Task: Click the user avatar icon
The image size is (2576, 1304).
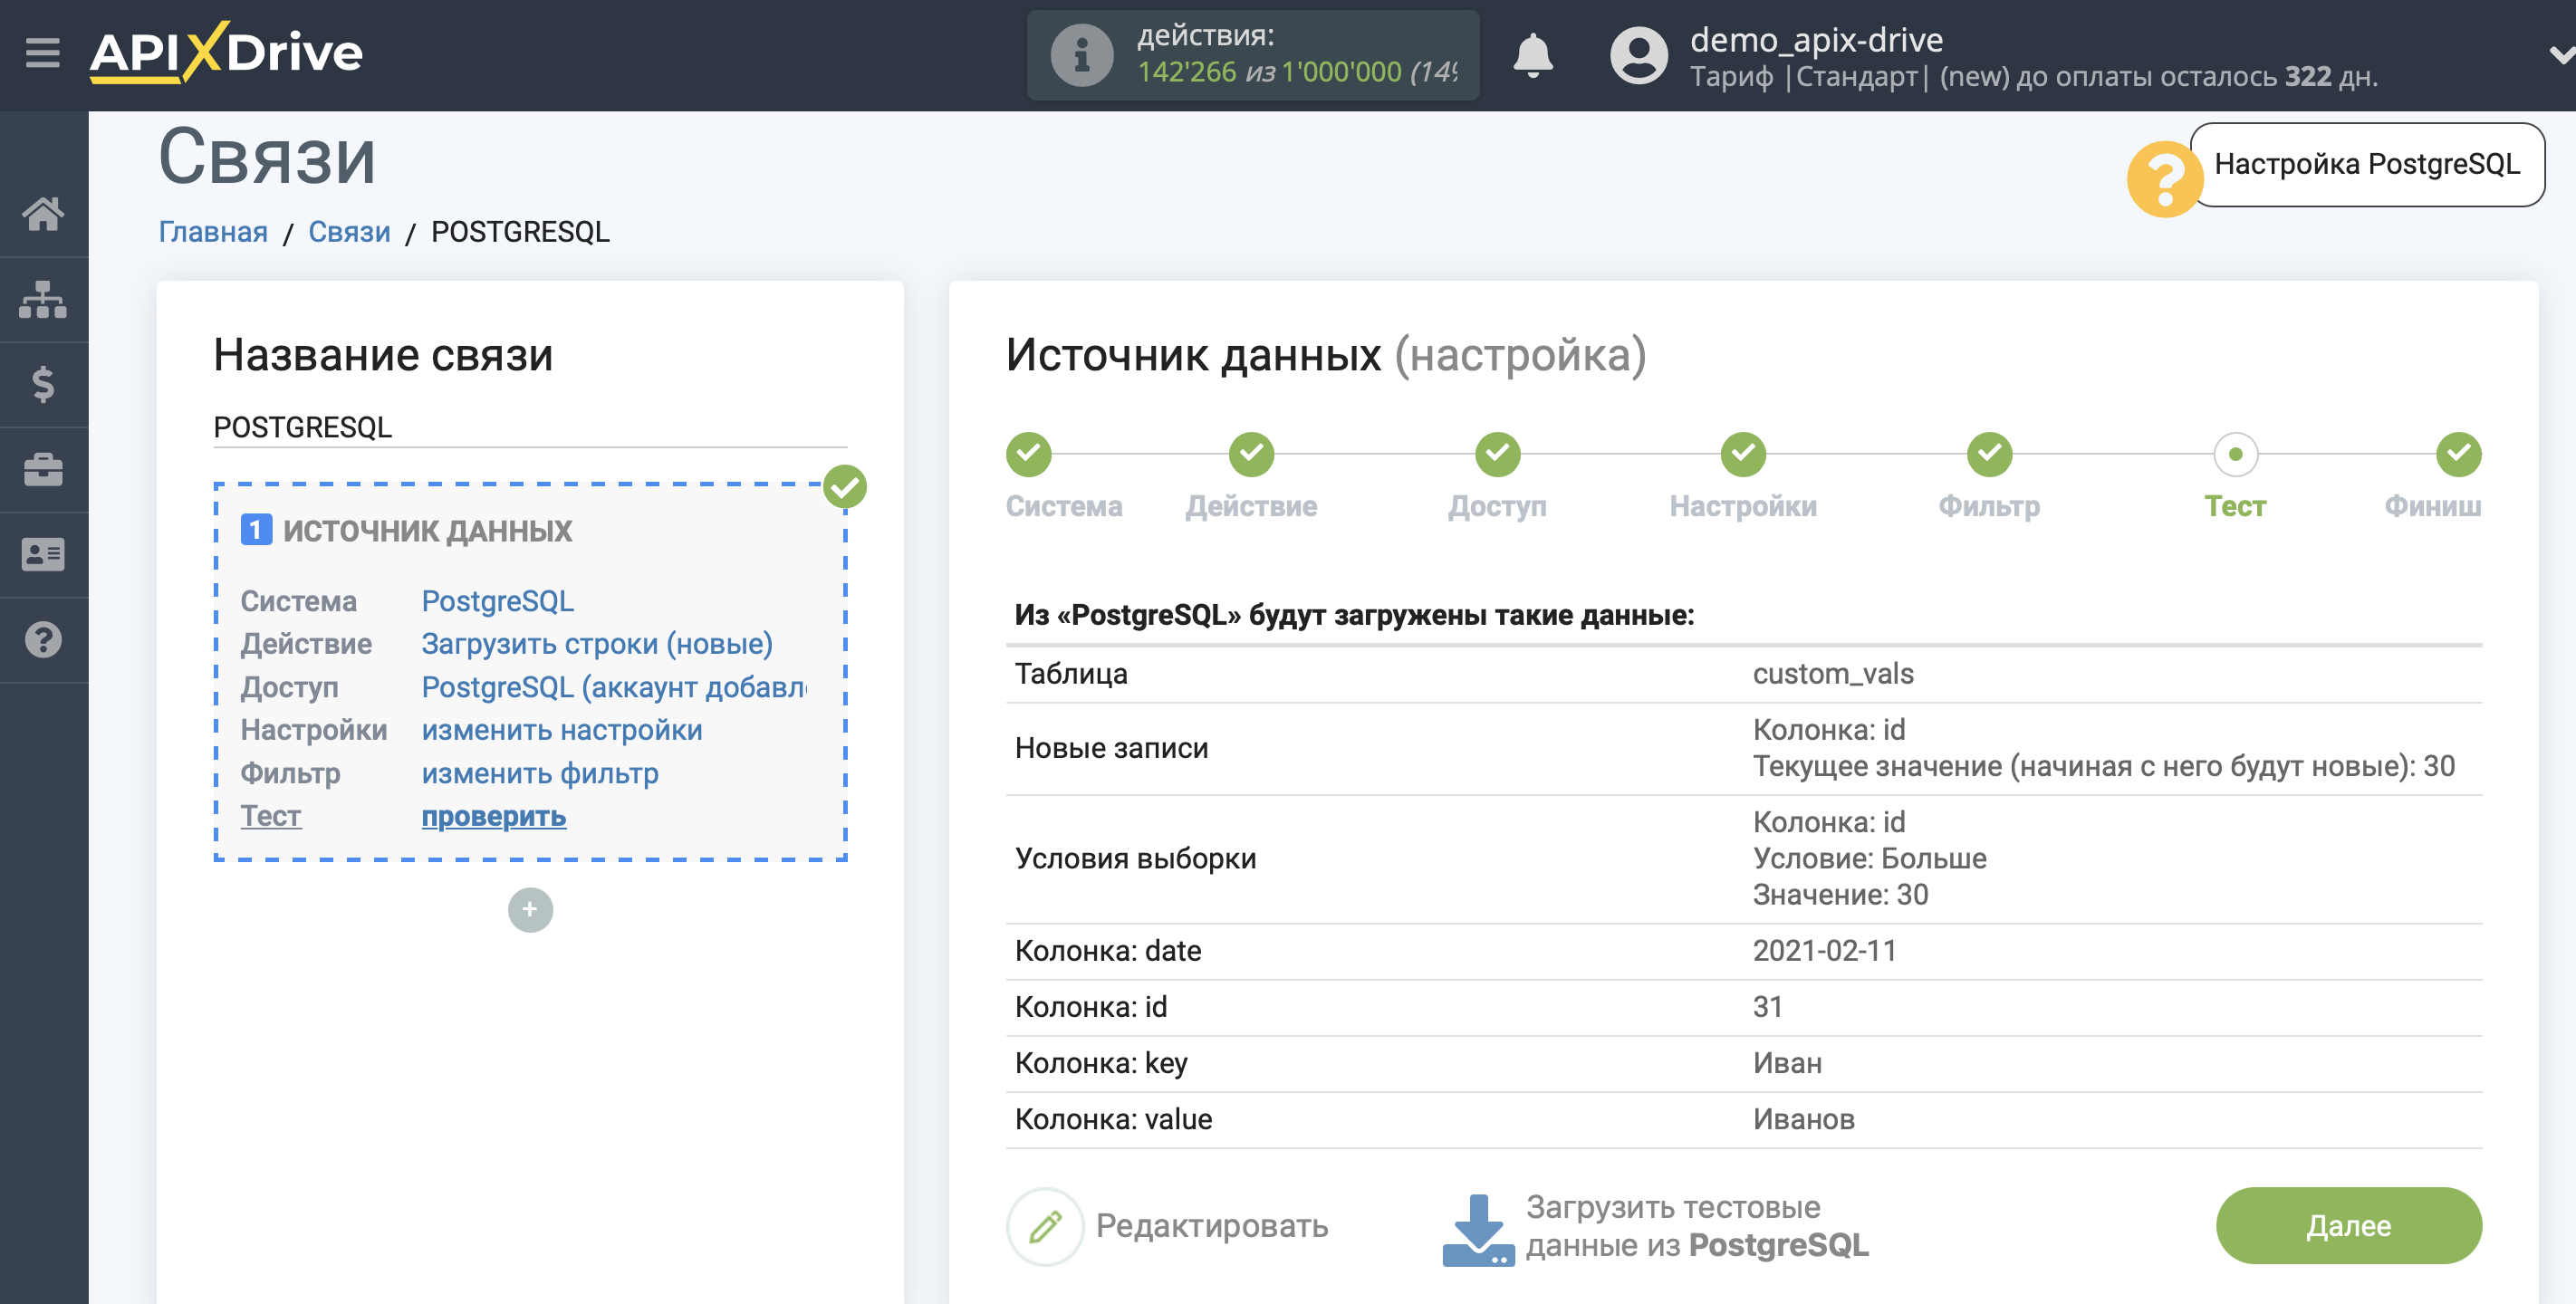Action: pos(1638,55)
